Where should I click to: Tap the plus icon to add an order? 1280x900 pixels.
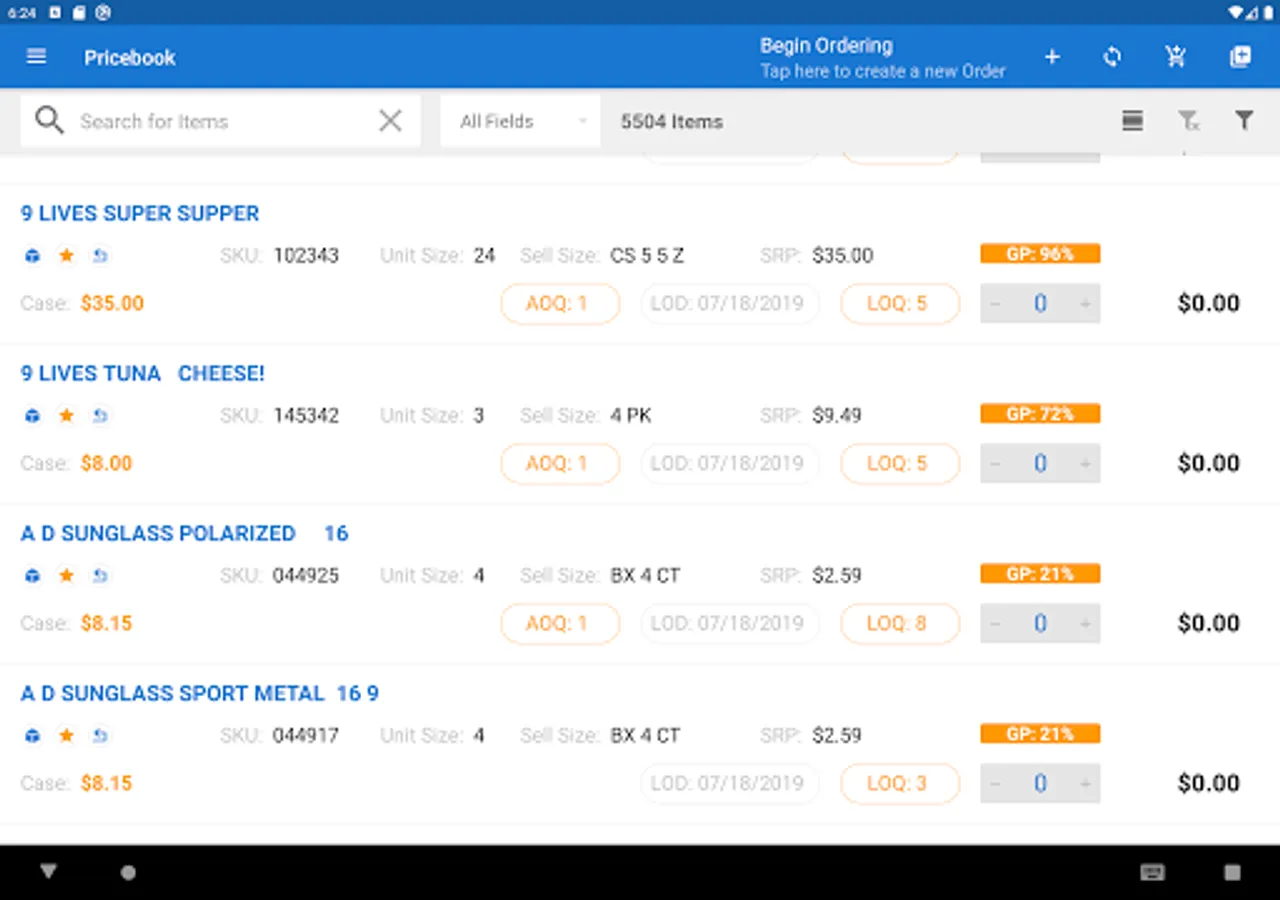(x=1052, y=57)
